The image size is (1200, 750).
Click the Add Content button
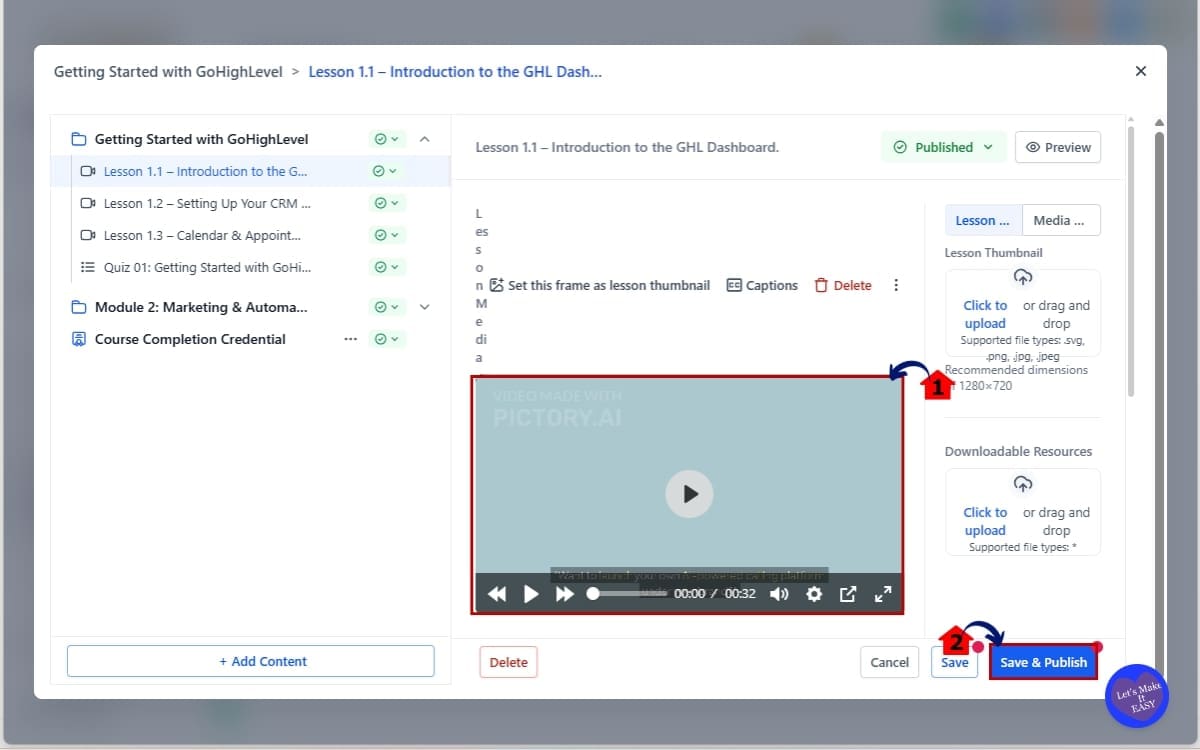point(250,661)
